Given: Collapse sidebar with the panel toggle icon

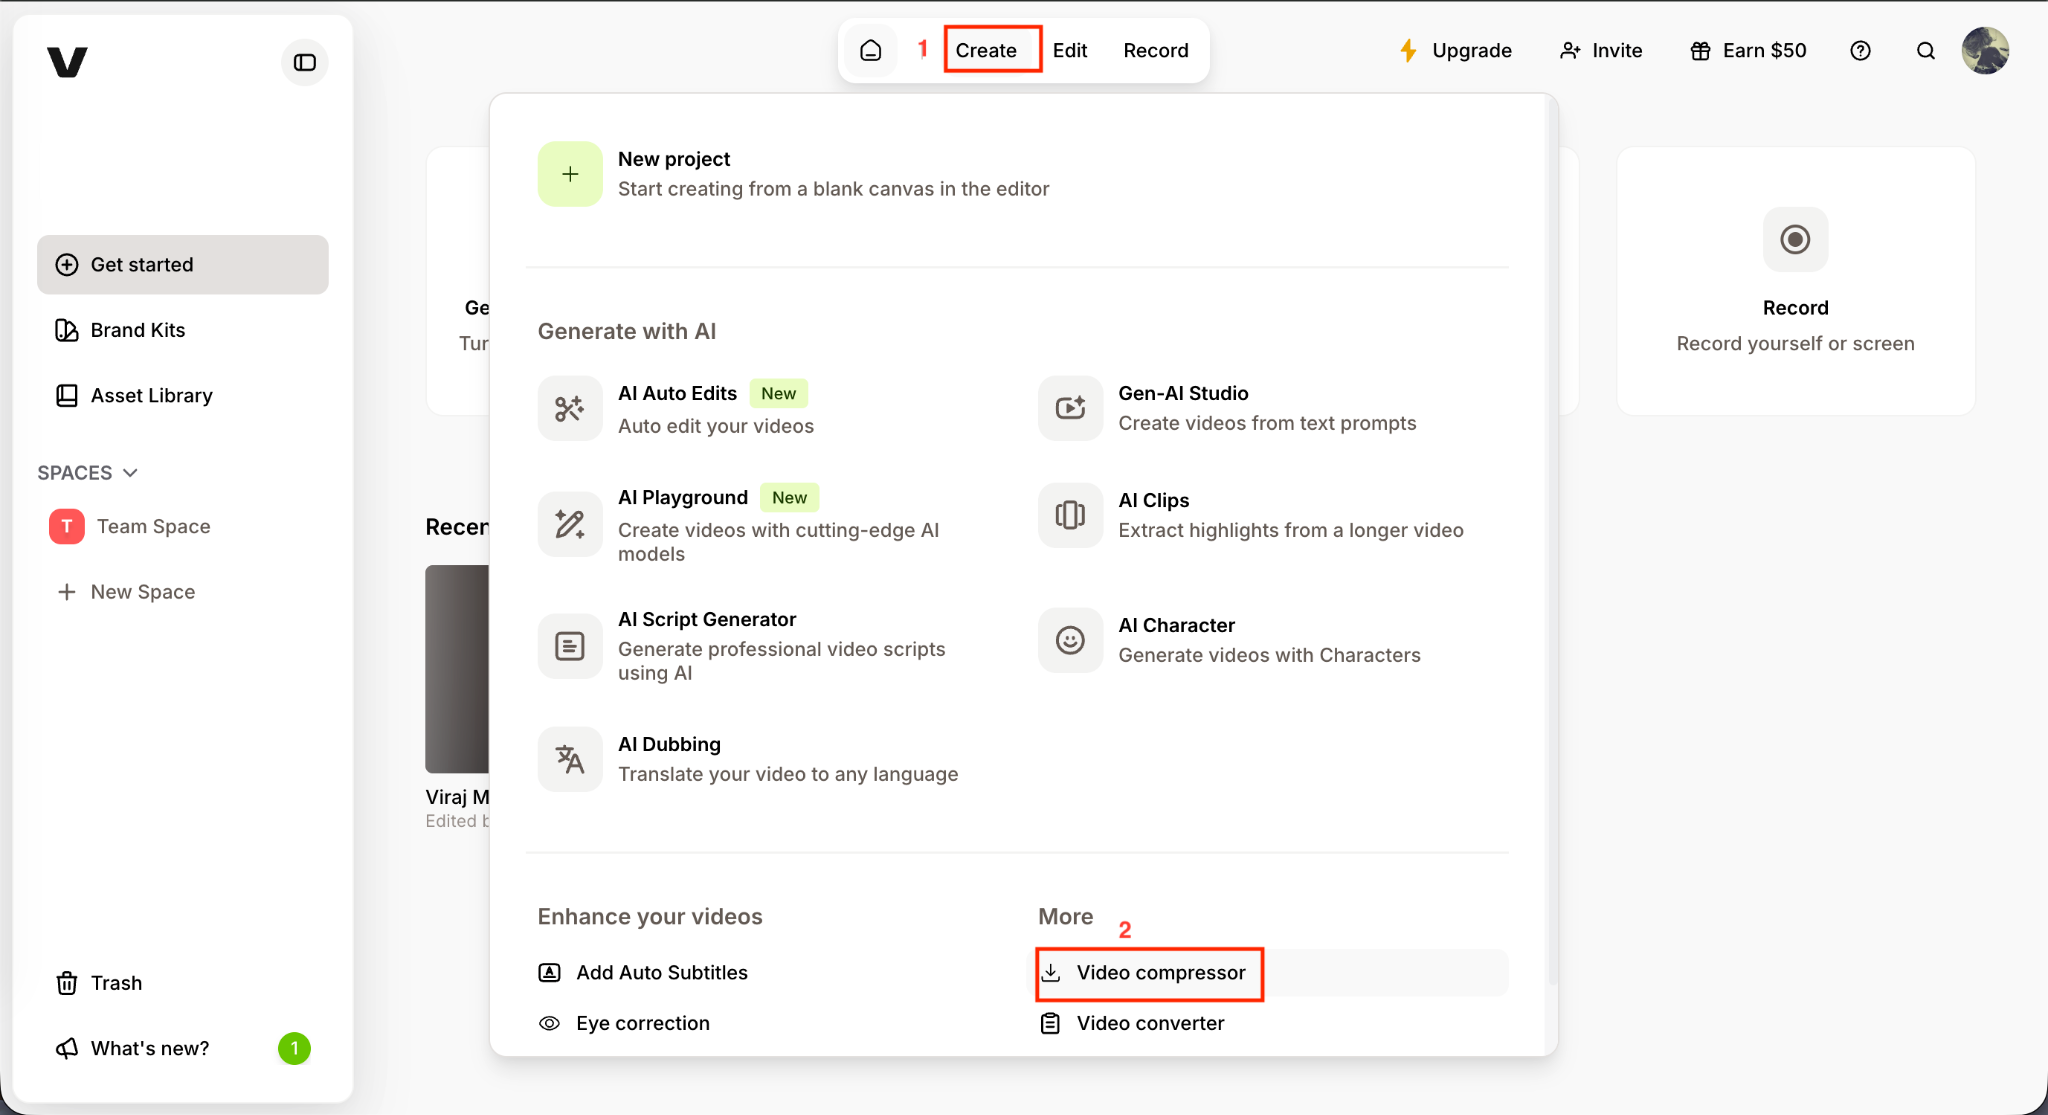Looking at the screenshot, I should point(305,62).
